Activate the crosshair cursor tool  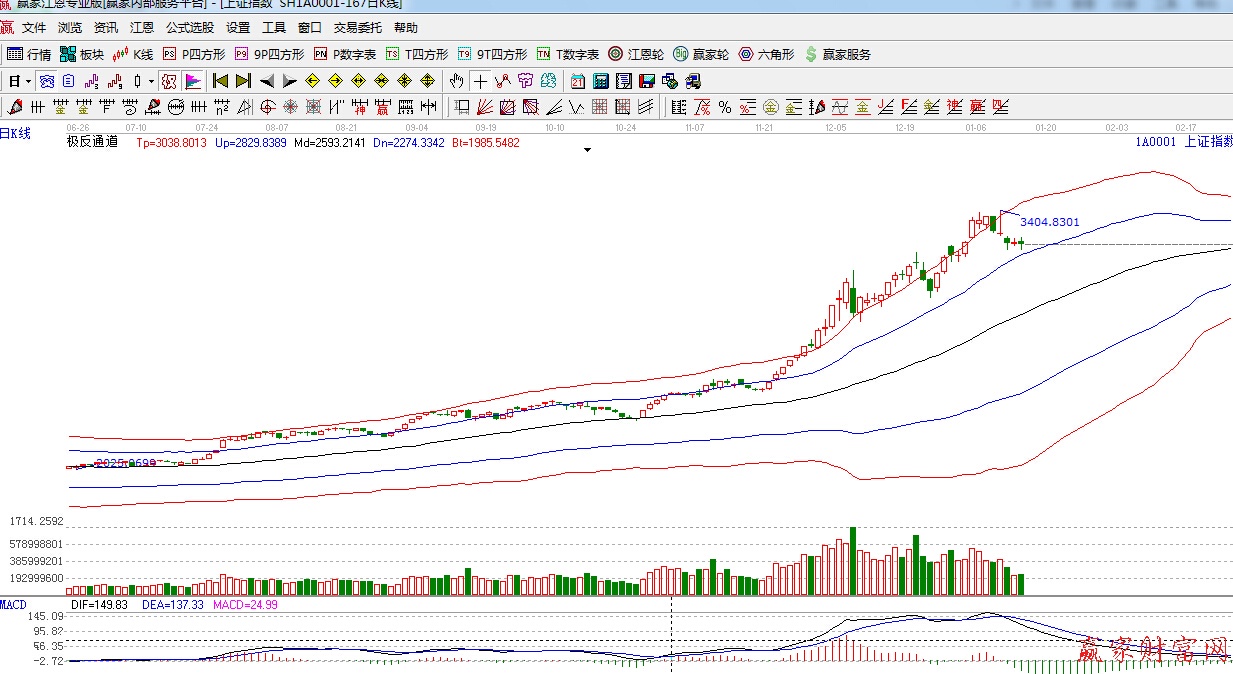click(x=481, y=81)
